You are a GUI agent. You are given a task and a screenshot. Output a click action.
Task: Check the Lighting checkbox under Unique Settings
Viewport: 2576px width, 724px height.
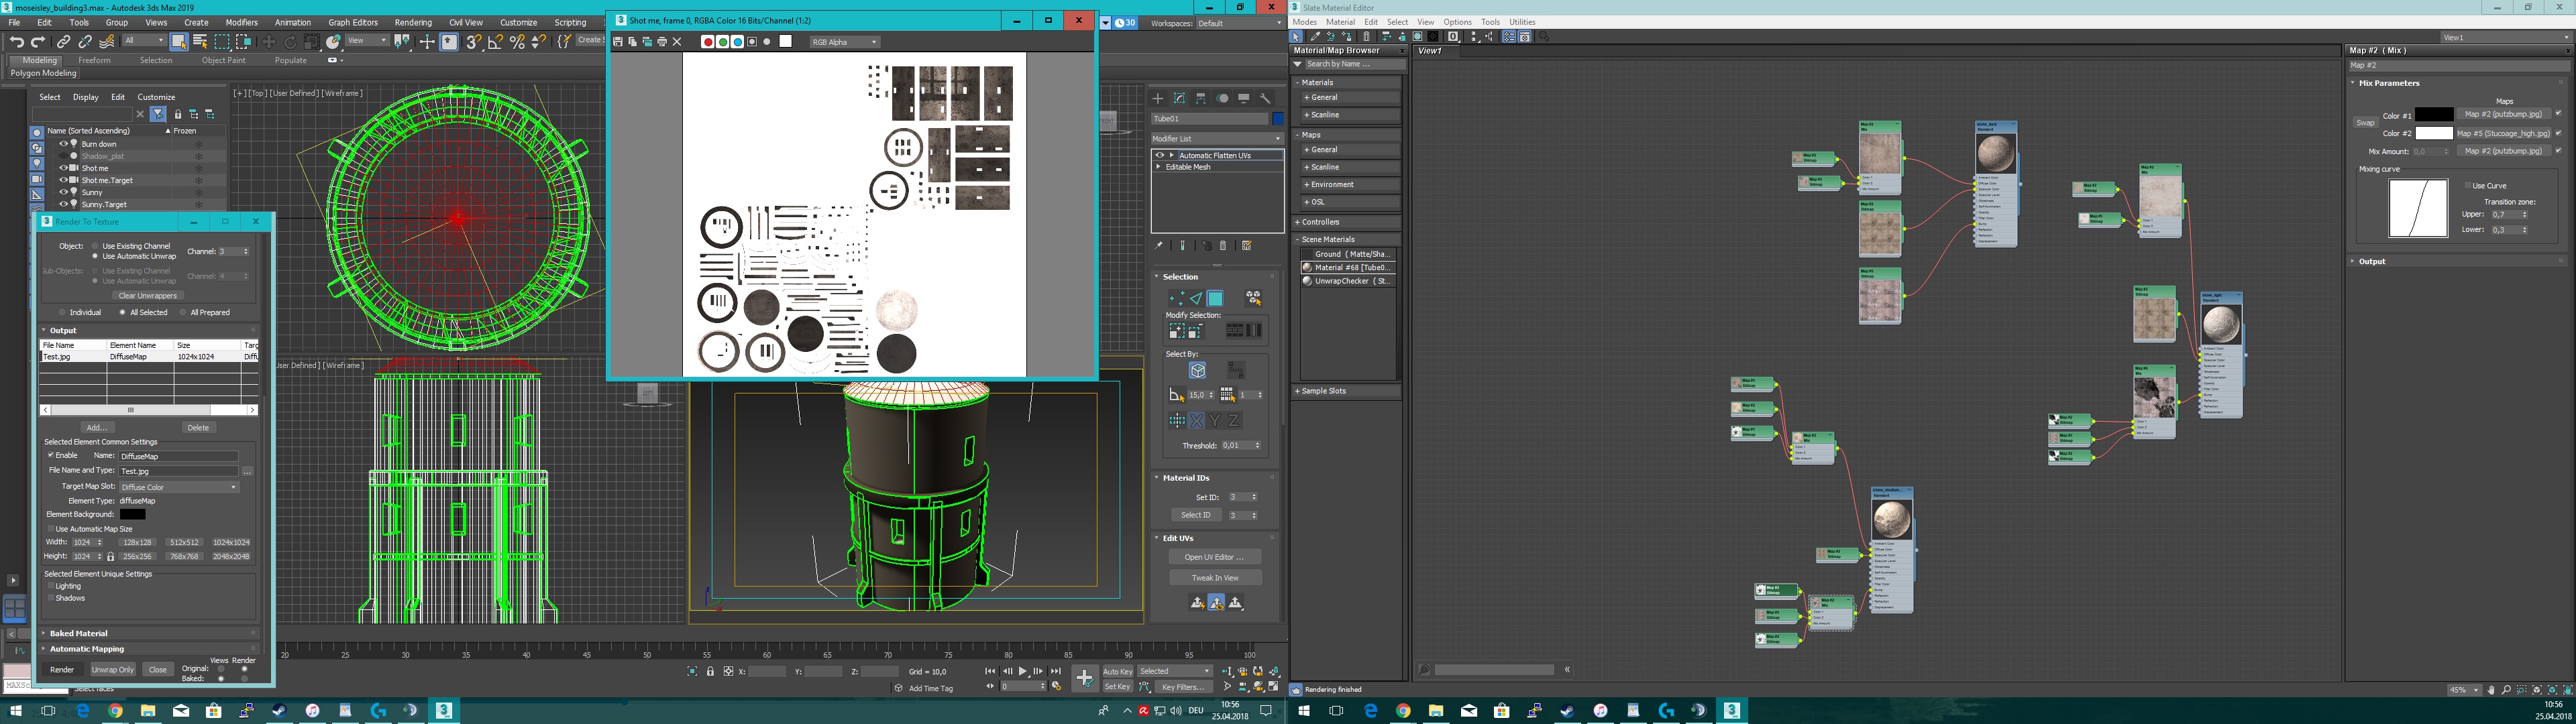(51, 585)
